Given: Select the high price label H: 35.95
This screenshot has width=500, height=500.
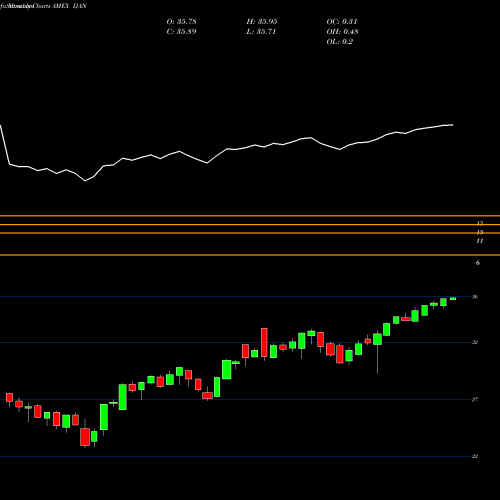Looking at the screenshot, I should [262, 22].
